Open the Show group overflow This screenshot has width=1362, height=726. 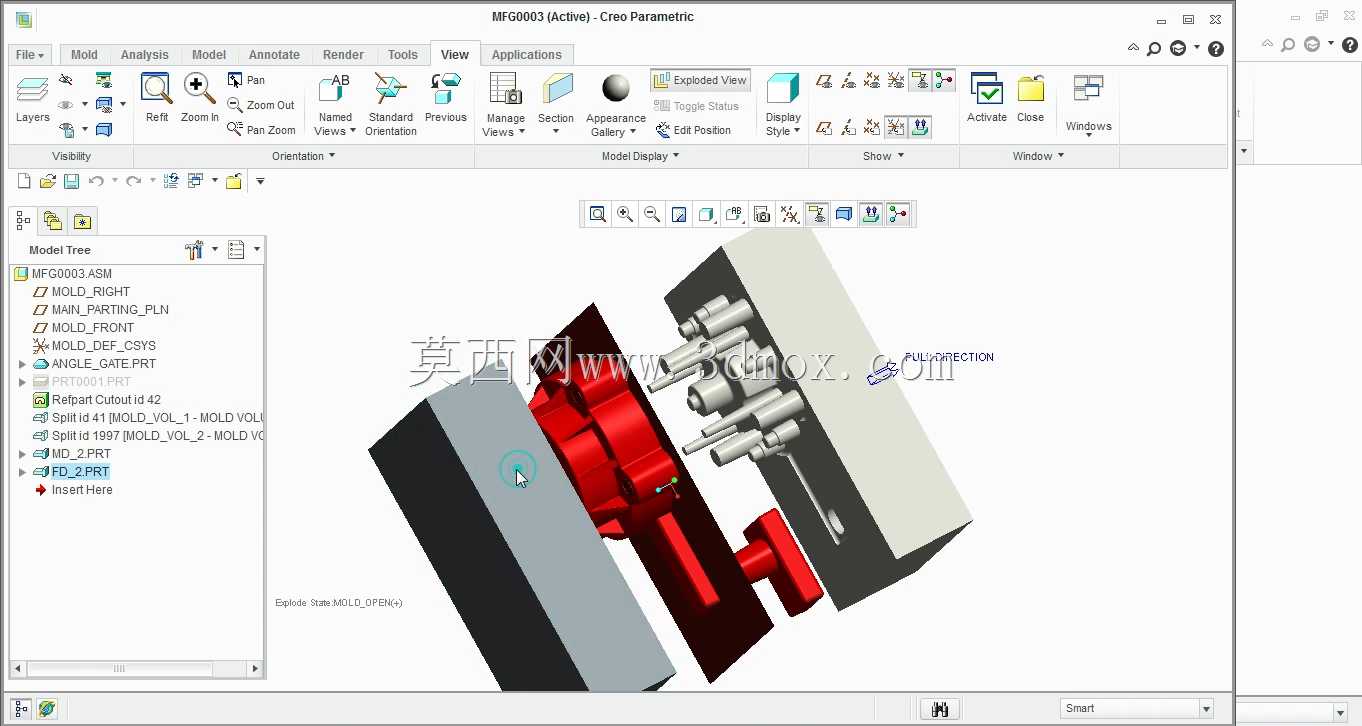(883, 156)
